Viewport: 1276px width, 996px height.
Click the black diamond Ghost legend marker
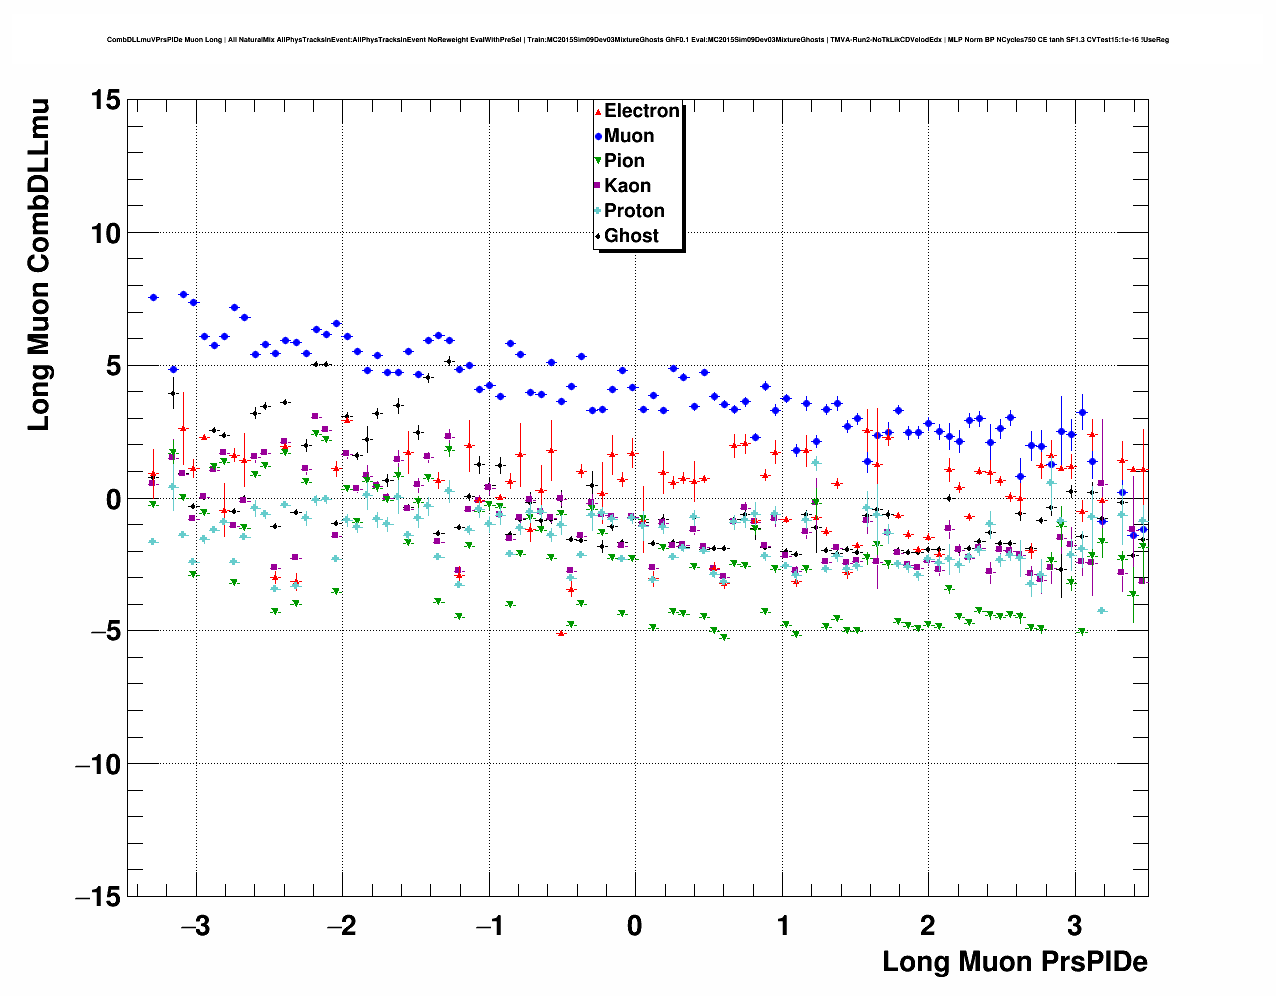pos(598,236)
